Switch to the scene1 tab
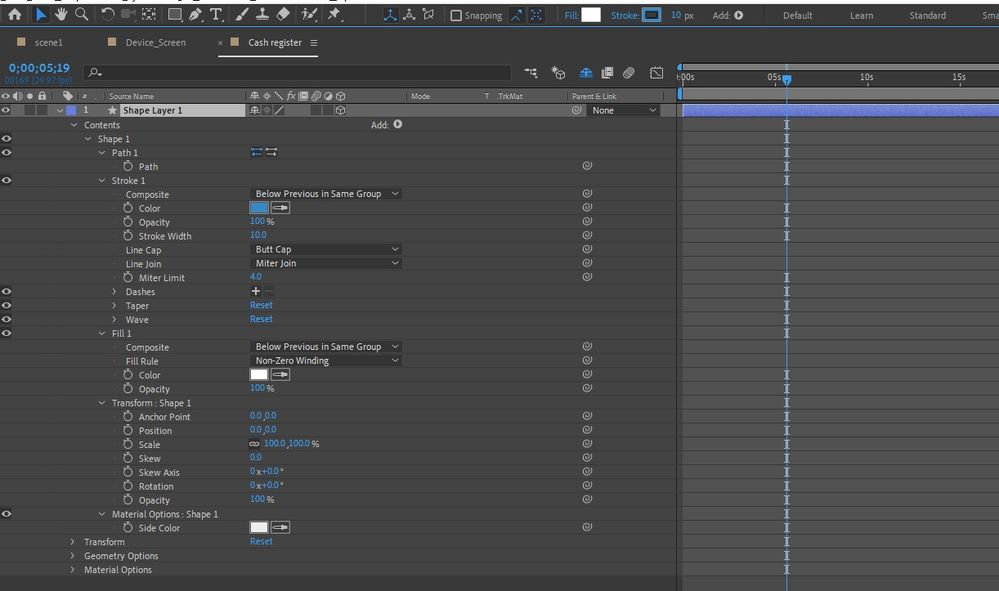The width and height of the screenshot is (999, 591). (x=48, y=43)
